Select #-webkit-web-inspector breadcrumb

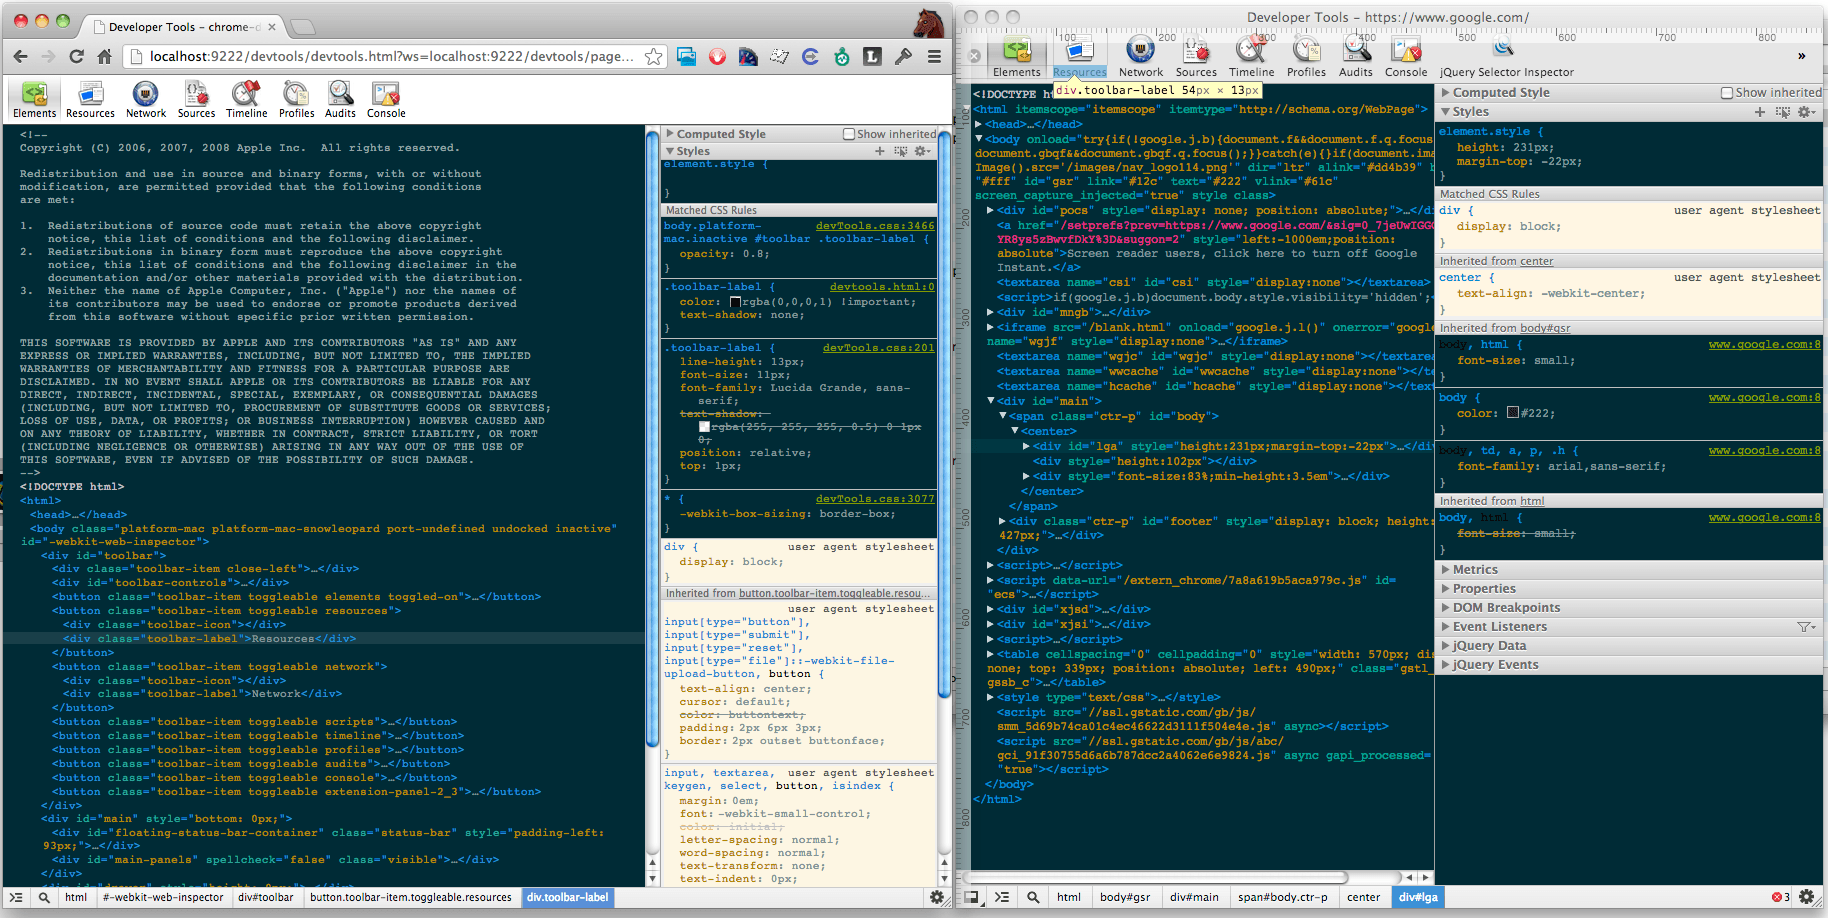pyautogui.click(x=163, y=897)
